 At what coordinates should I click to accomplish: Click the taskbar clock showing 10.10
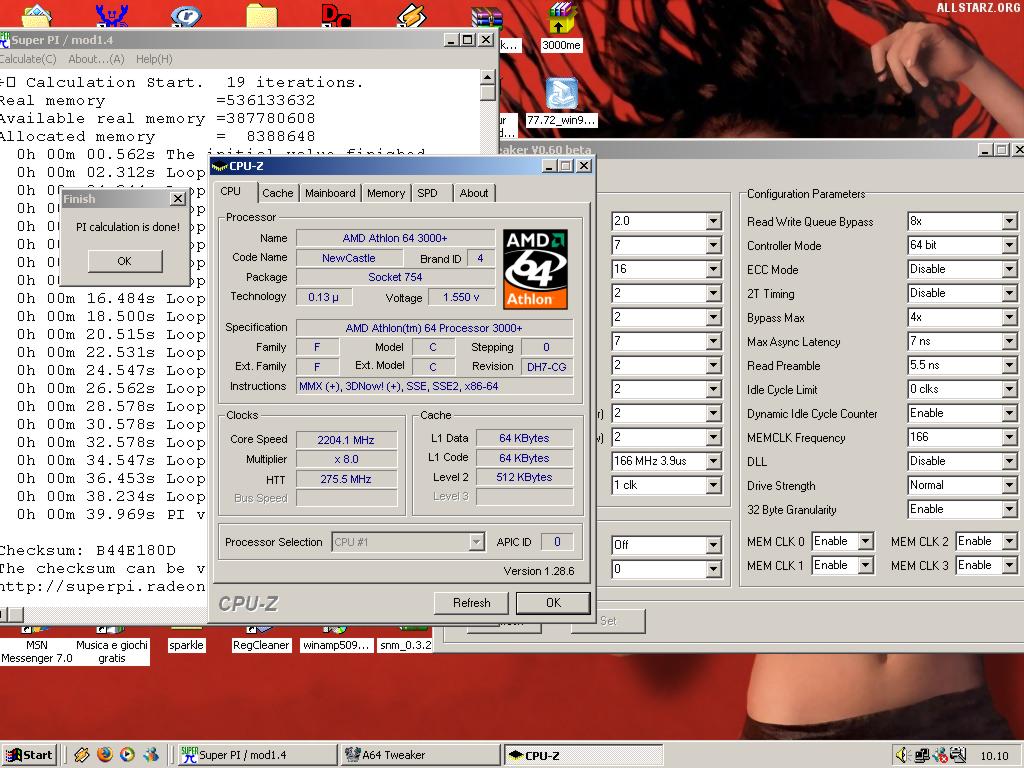click(994, 756)
